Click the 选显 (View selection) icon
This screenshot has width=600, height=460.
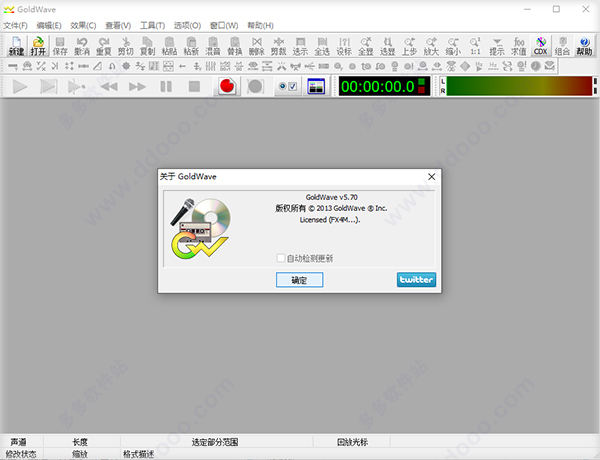pyautogui.click(x=388, y=46)
